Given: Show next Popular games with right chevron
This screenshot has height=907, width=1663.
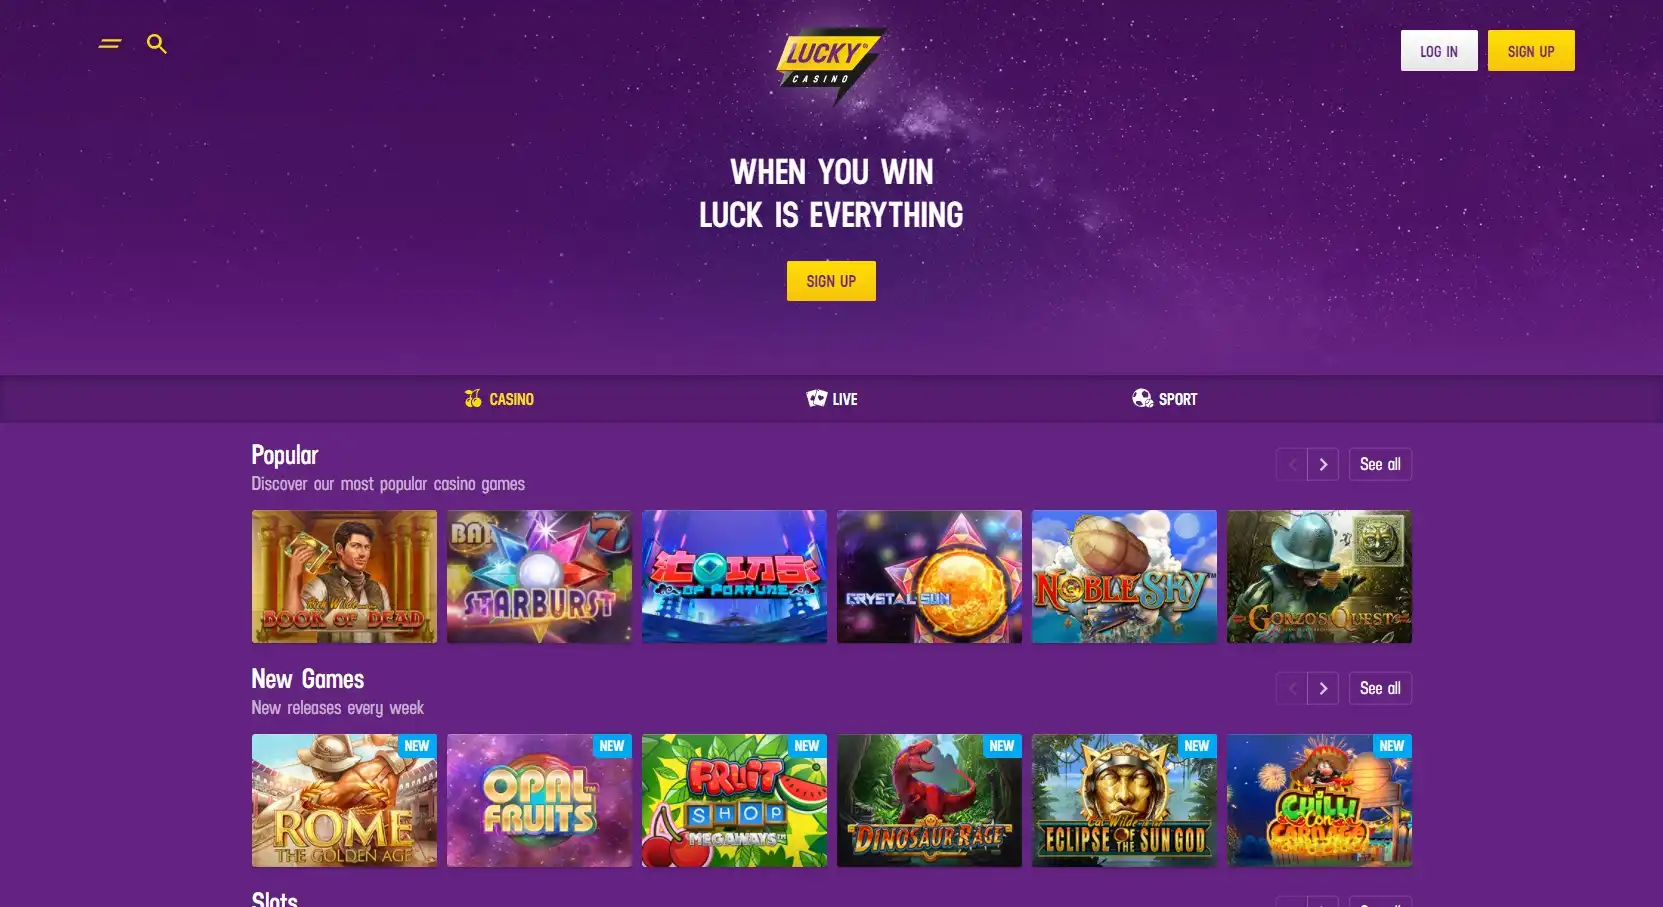Looking at the screenshot, I should 1323,464.
